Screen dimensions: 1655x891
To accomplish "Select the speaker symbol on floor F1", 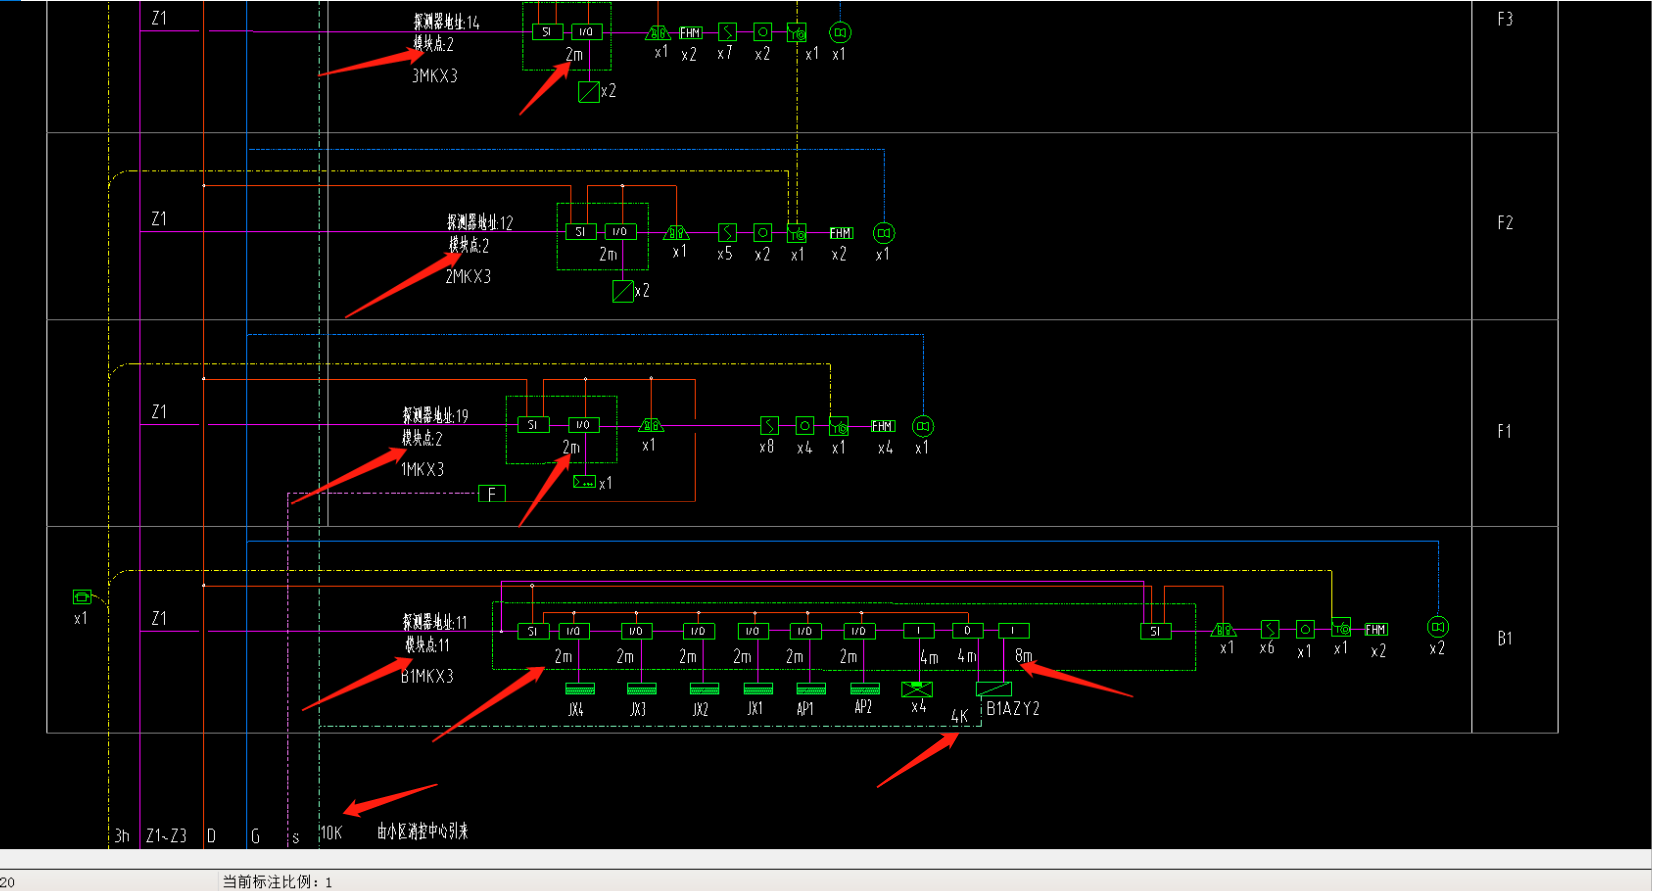I will pyautogui.click(x=923, y=426).
